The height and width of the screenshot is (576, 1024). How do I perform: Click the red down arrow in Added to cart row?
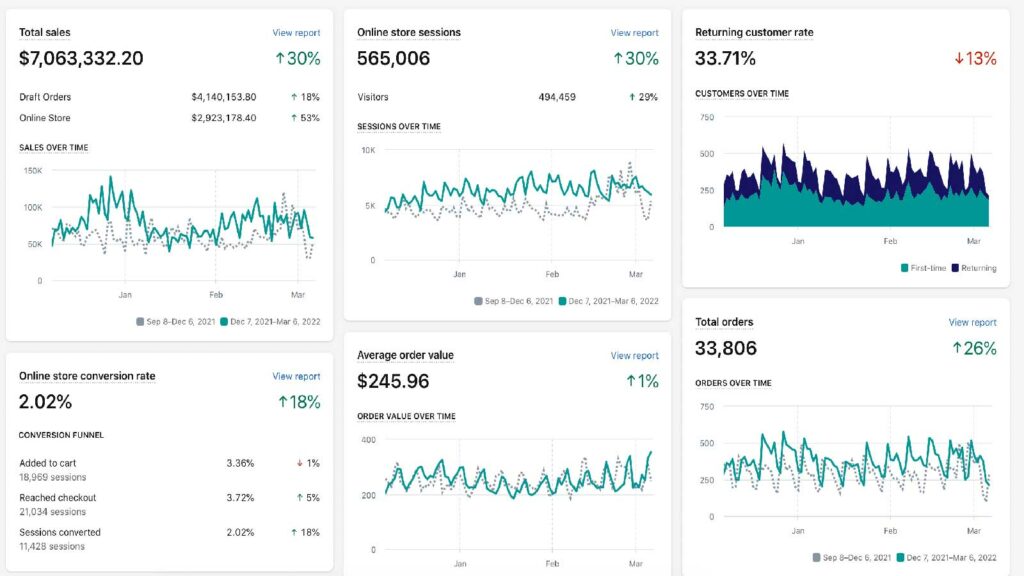[300, 463]
